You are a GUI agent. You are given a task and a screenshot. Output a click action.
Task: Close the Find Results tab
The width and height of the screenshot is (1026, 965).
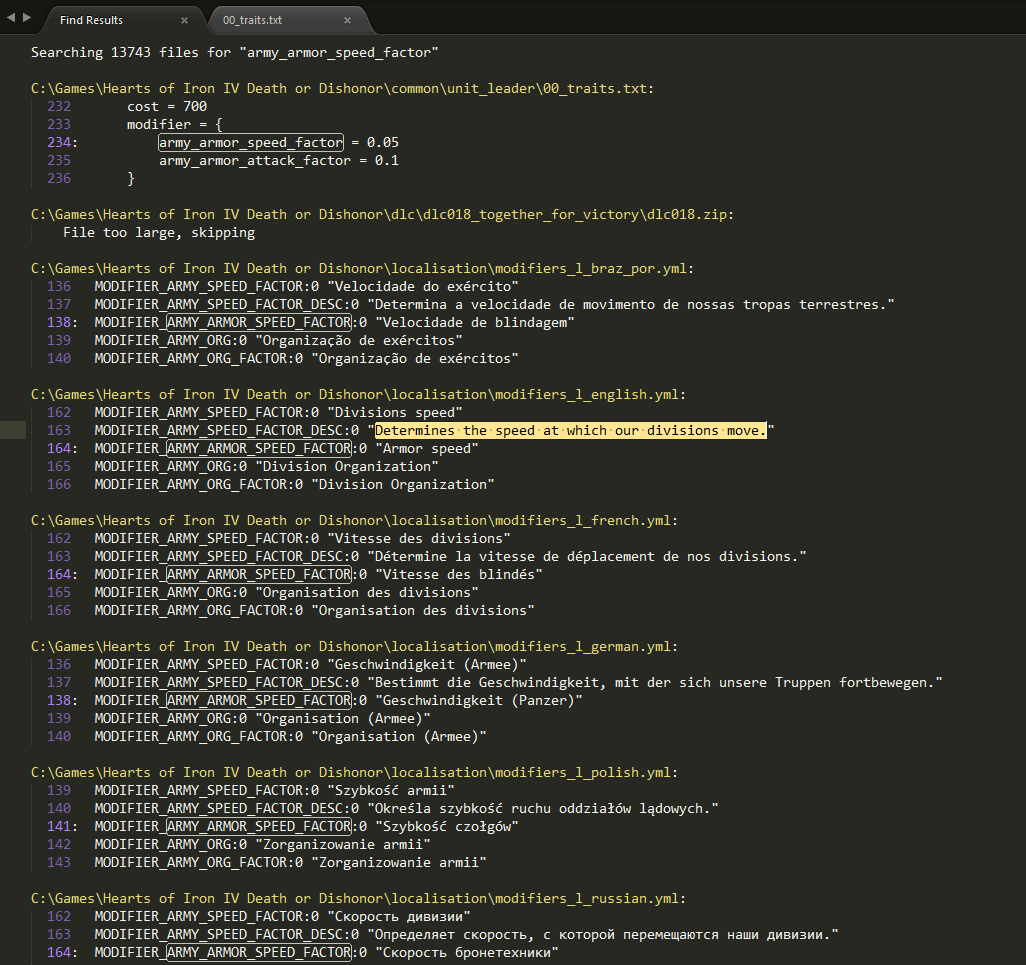point(184,20)
